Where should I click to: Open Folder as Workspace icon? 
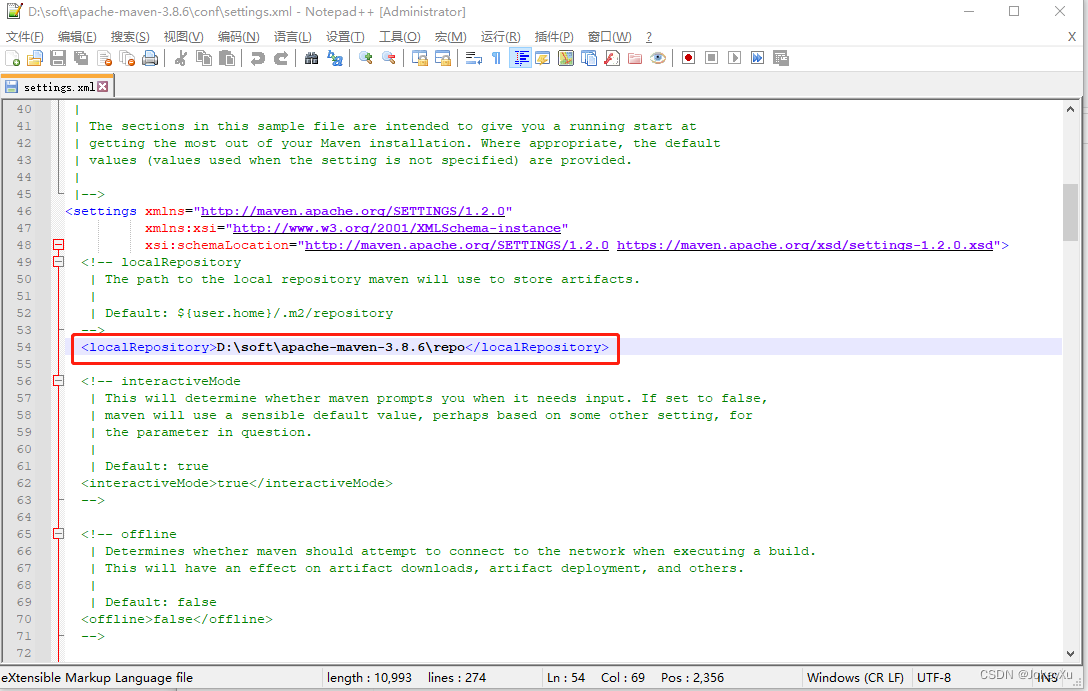[x=634, y=58]
